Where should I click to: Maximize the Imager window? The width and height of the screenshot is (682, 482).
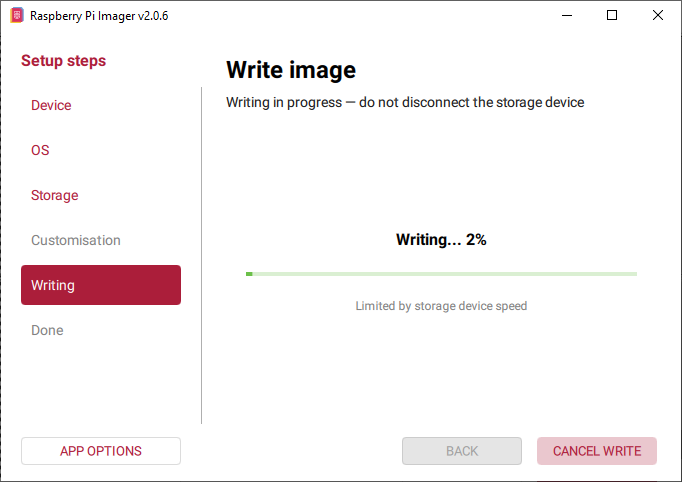[612, 16]
